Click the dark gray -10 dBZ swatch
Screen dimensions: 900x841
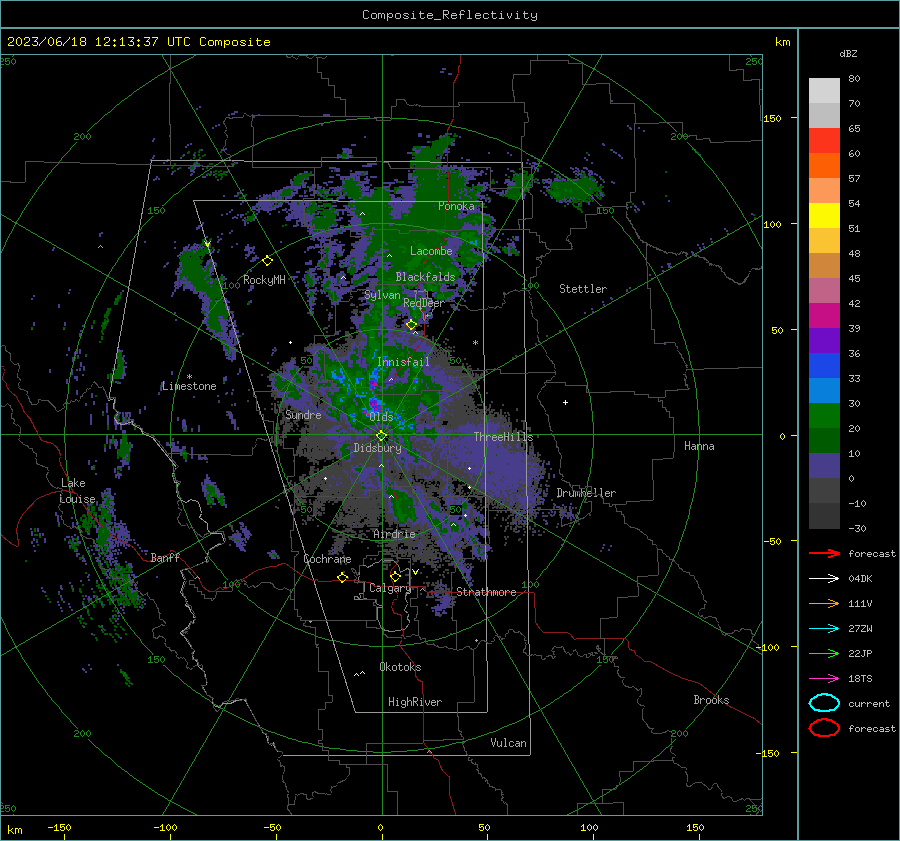tap(824, 516)
